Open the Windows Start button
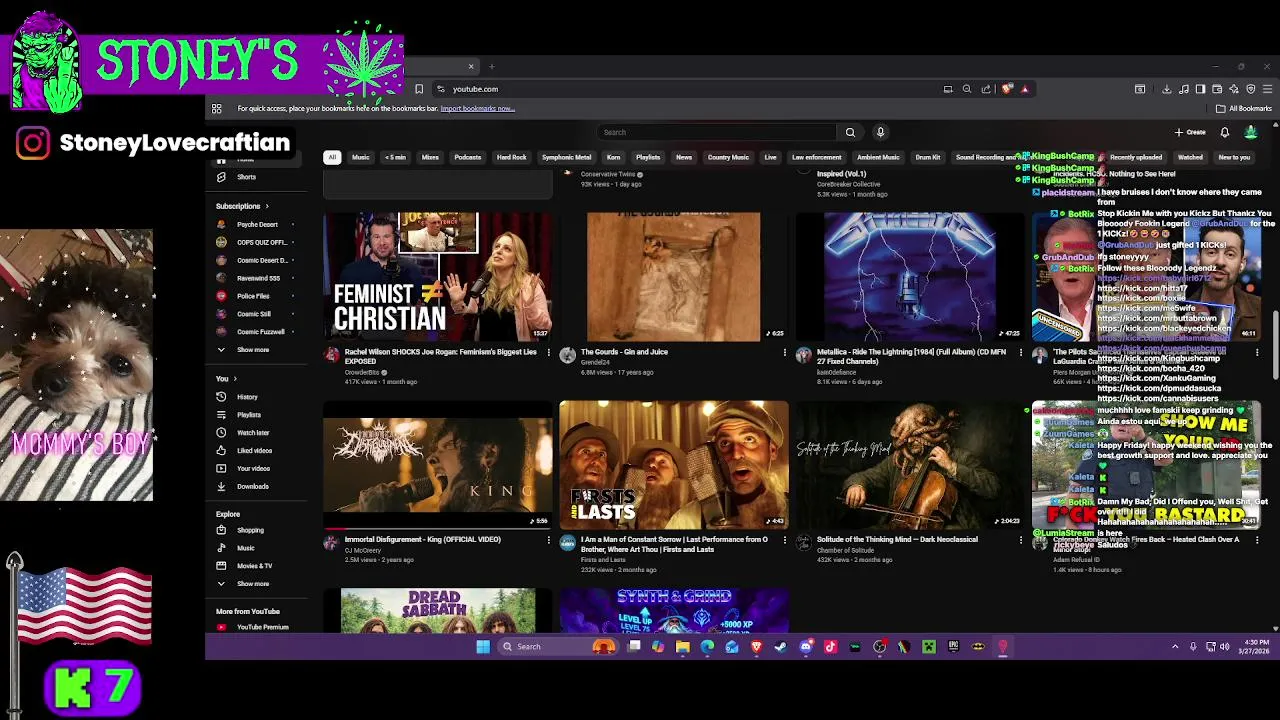1280x720 pixels. click(x=483, y=647)
